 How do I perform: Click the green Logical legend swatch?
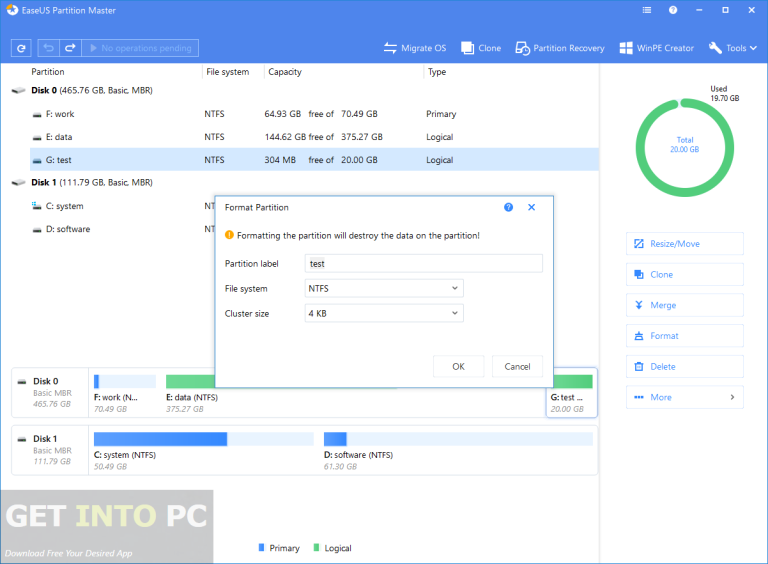click(x=316, y=547)
